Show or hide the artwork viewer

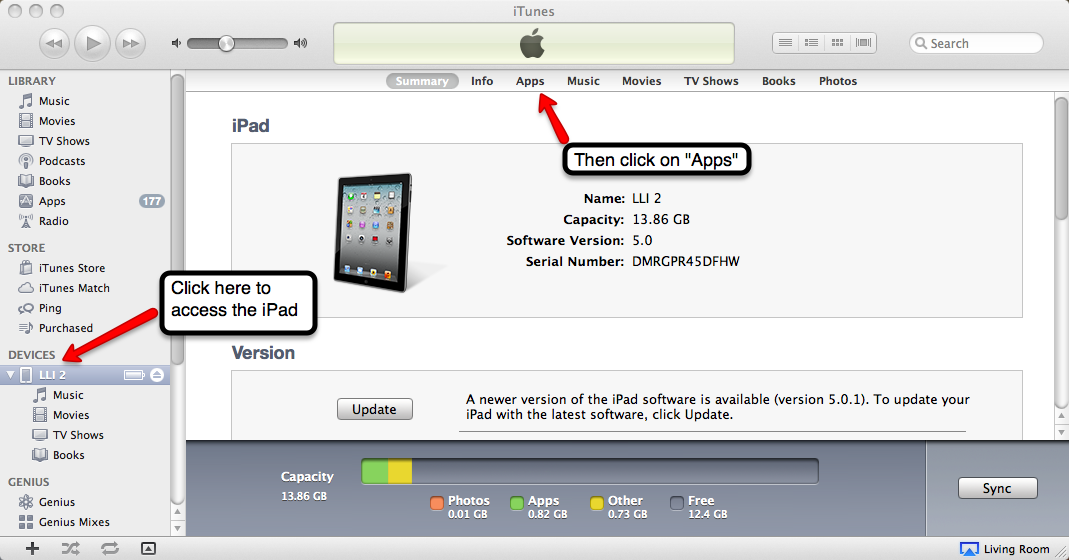(148, 548)
